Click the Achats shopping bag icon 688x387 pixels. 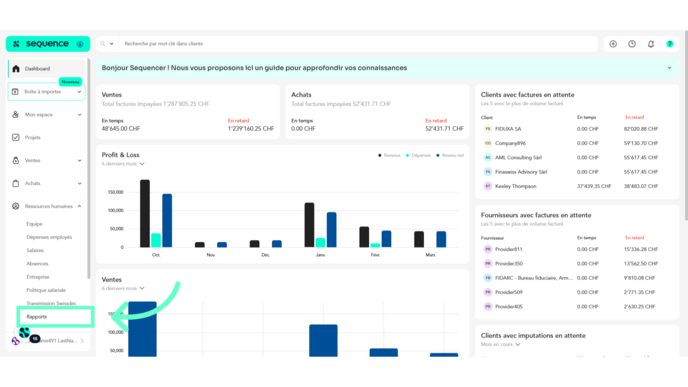[15, 183]
